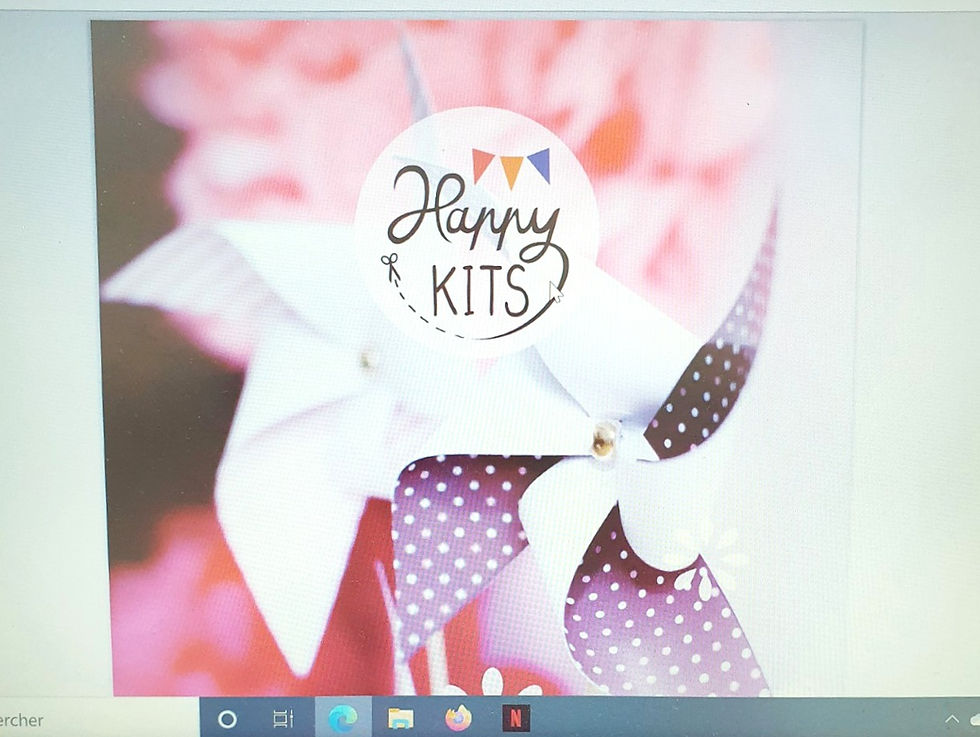The width and height of the screenshot is (980, 737).
Task: Show hidden system tray icons chevron
Action: point(951,719)
